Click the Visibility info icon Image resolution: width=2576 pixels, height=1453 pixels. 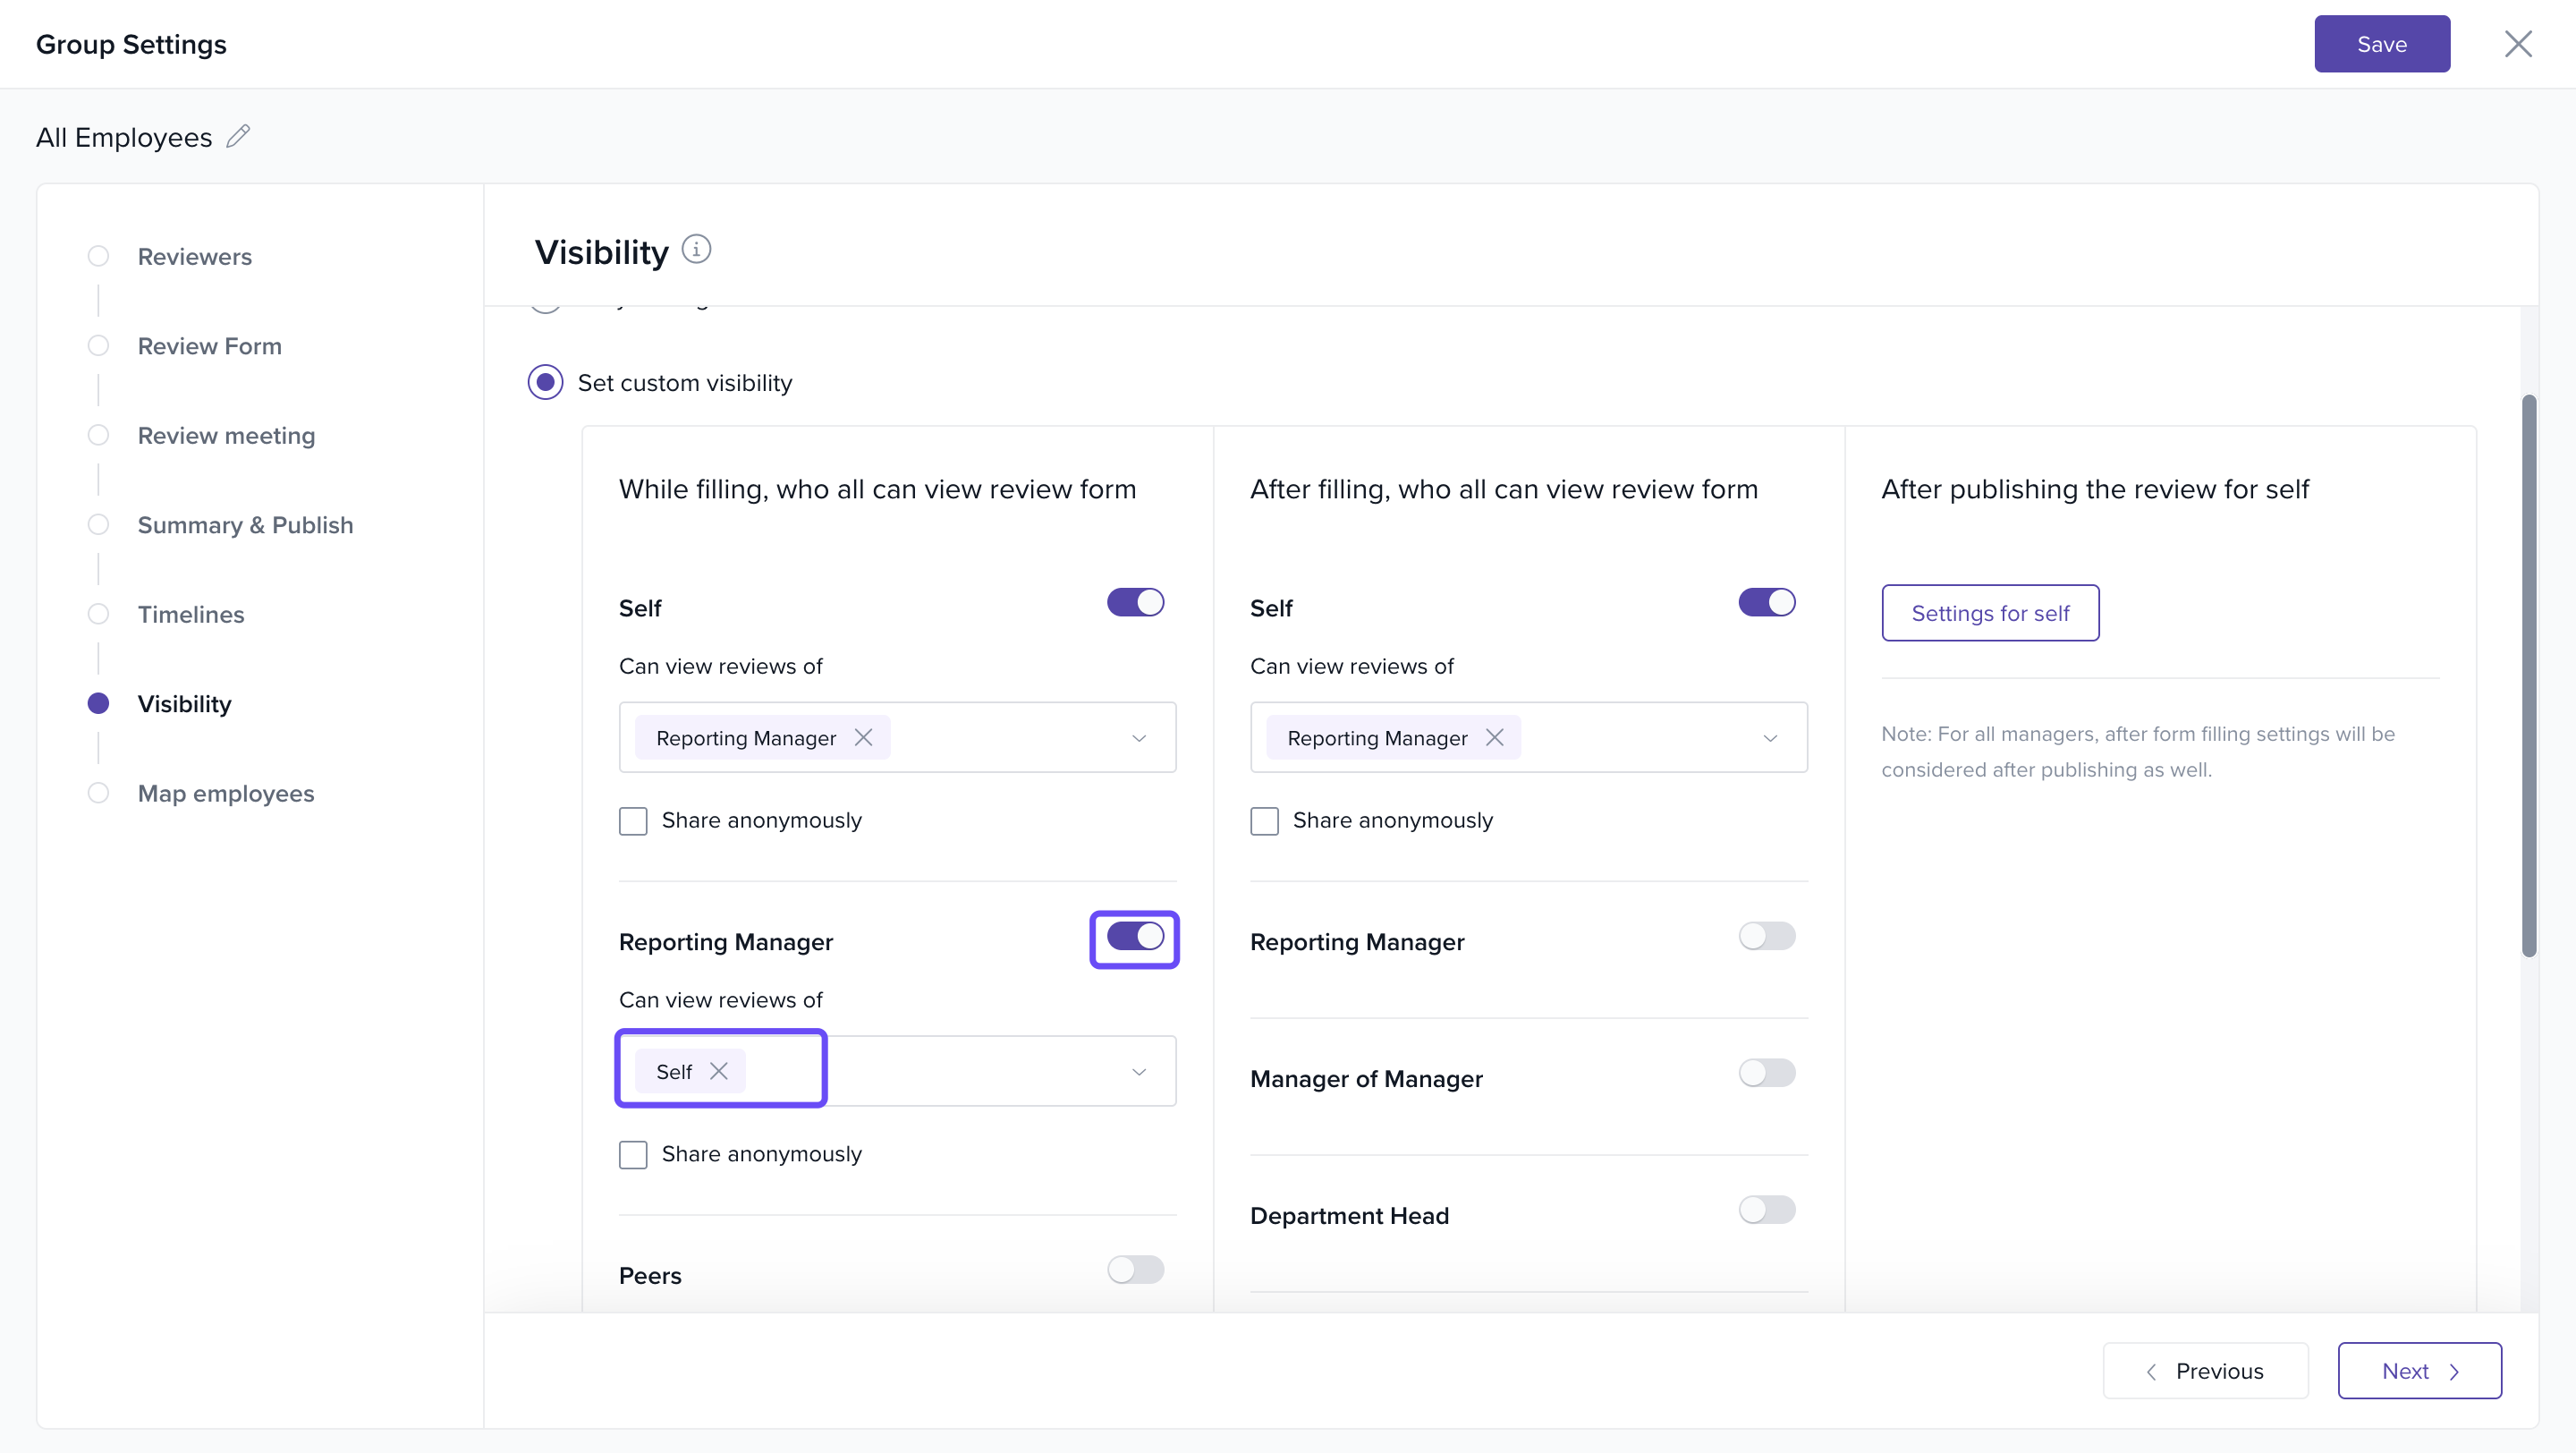[x=696, y=249]
